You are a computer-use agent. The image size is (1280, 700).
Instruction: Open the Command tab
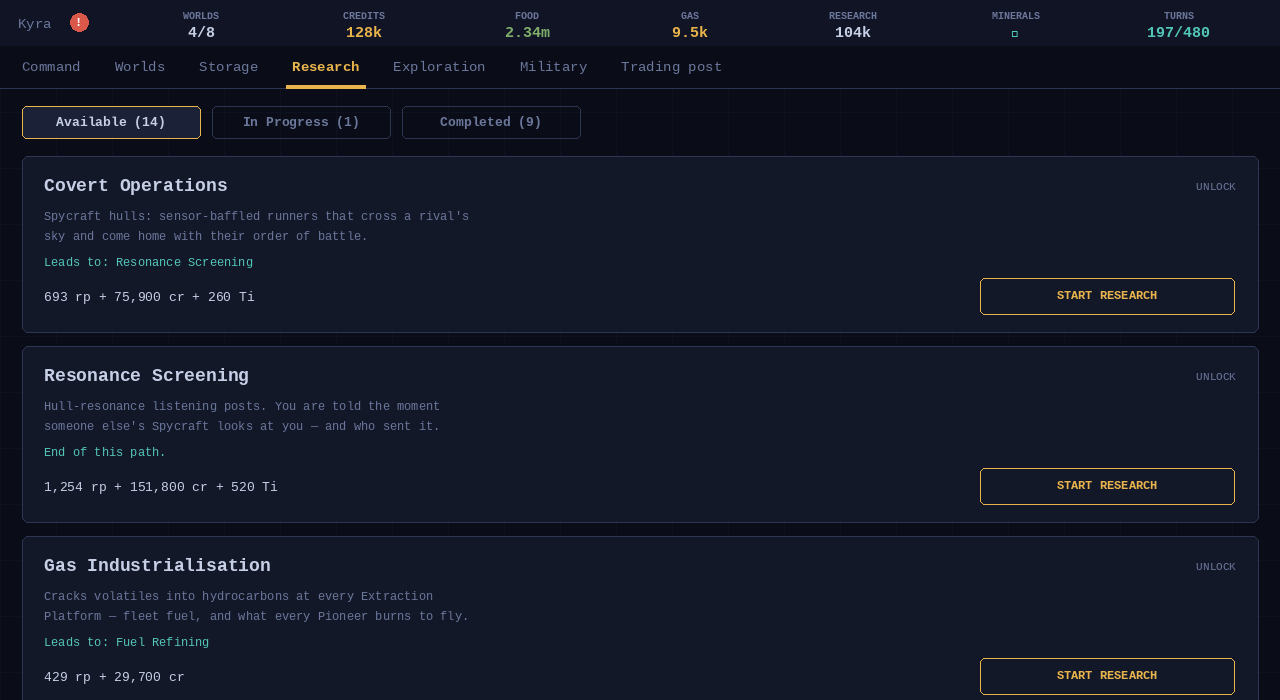point(51,67)
